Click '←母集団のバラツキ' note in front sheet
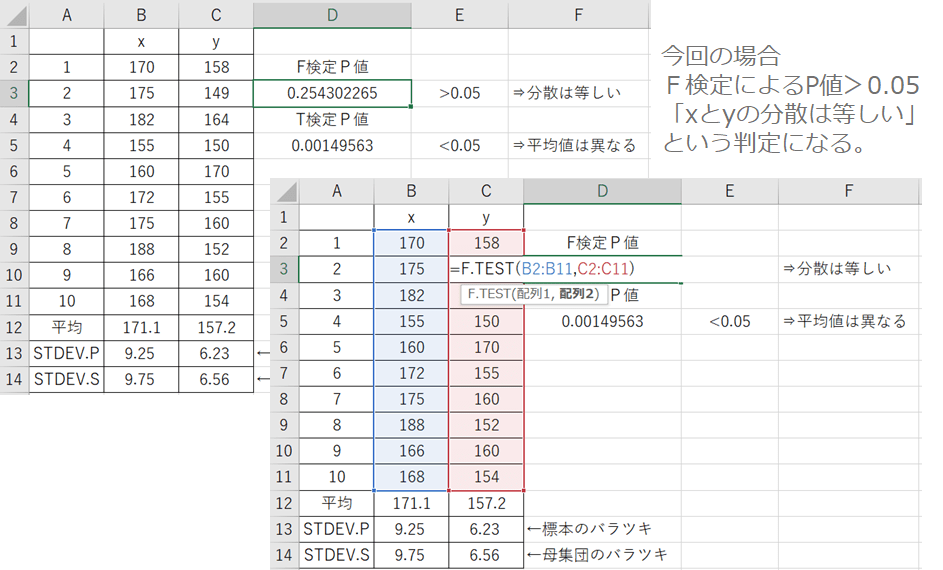943x570 pixels. 597,555
